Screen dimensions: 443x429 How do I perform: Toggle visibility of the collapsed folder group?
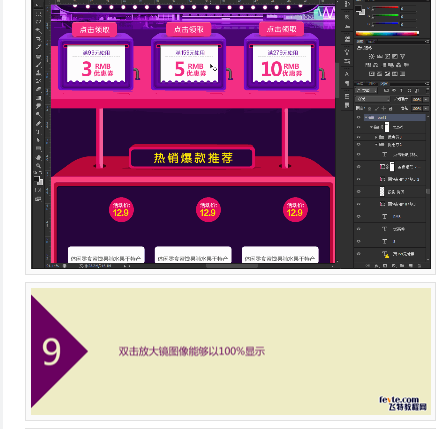tap(358, 137)
